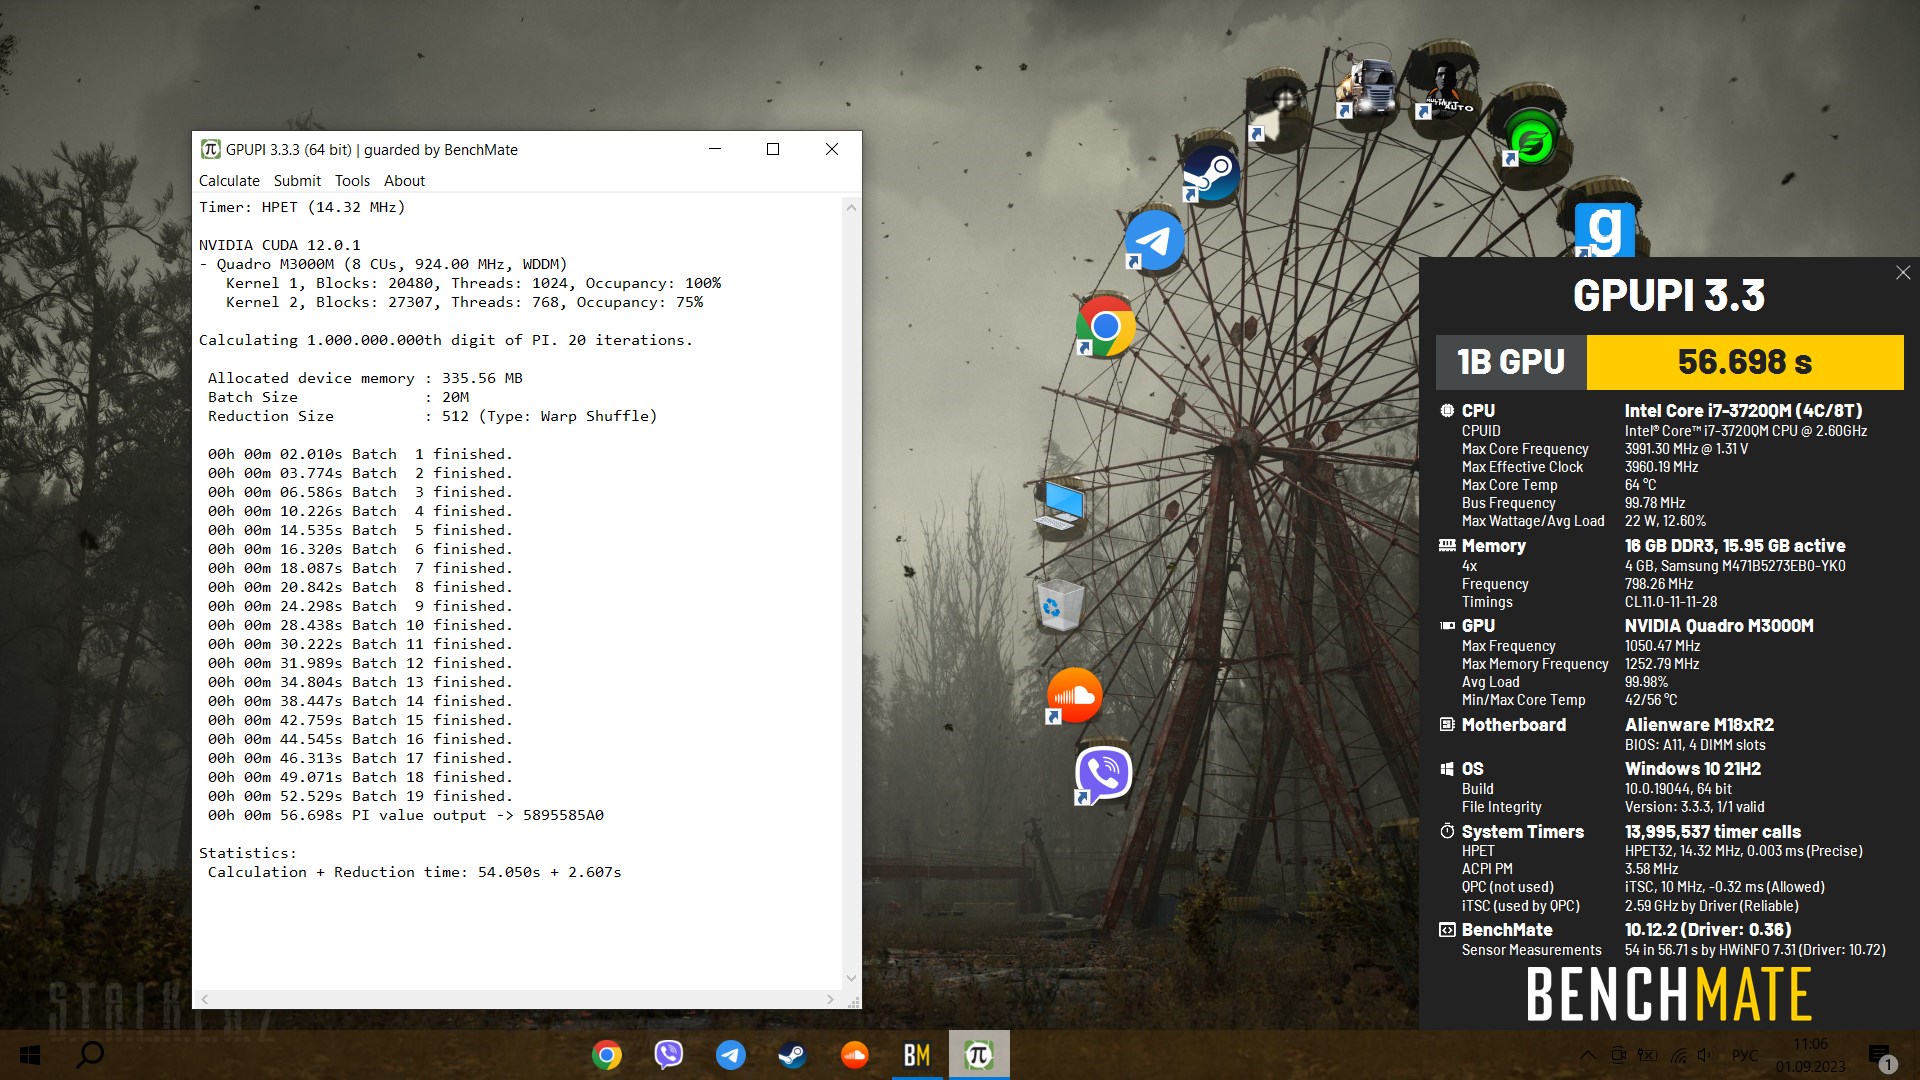This screenshot has height=1080, width=1920.
Task: Select the Recycle Bin desktop icon
Action: pos(1059,605)
